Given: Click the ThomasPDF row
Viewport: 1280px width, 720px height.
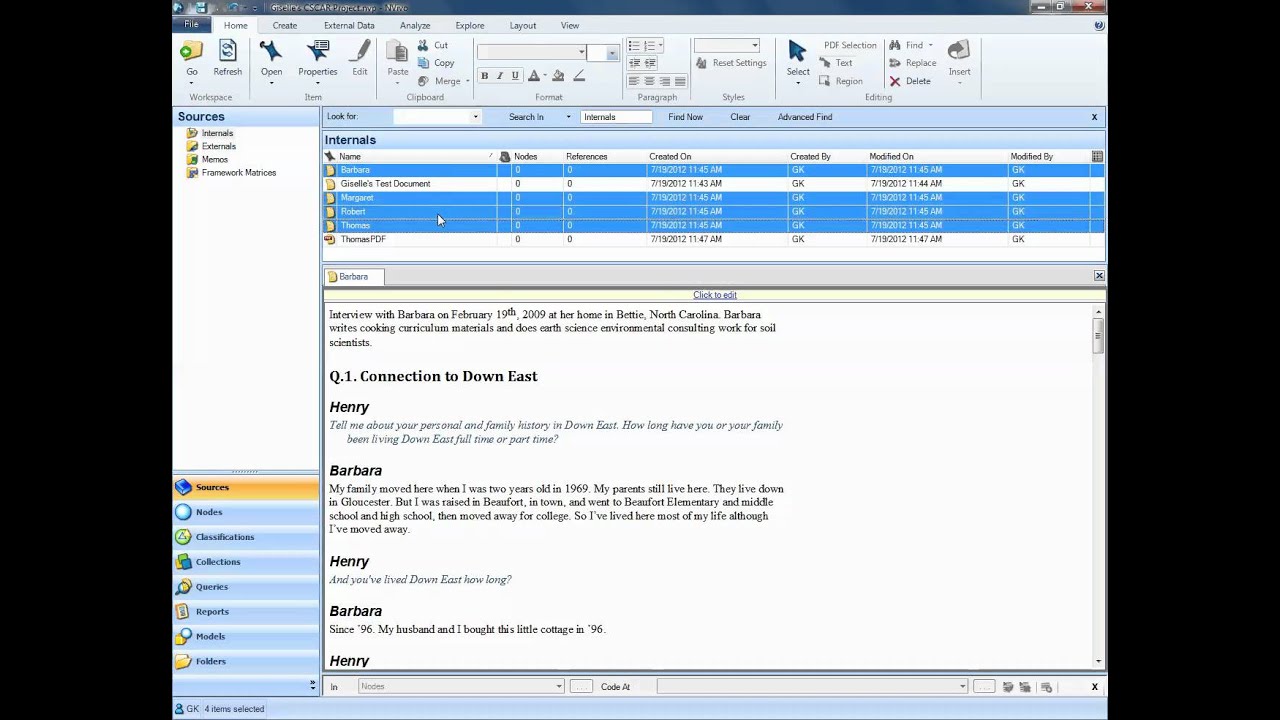Looking at the screenshot, I should (x=714, y=239).
